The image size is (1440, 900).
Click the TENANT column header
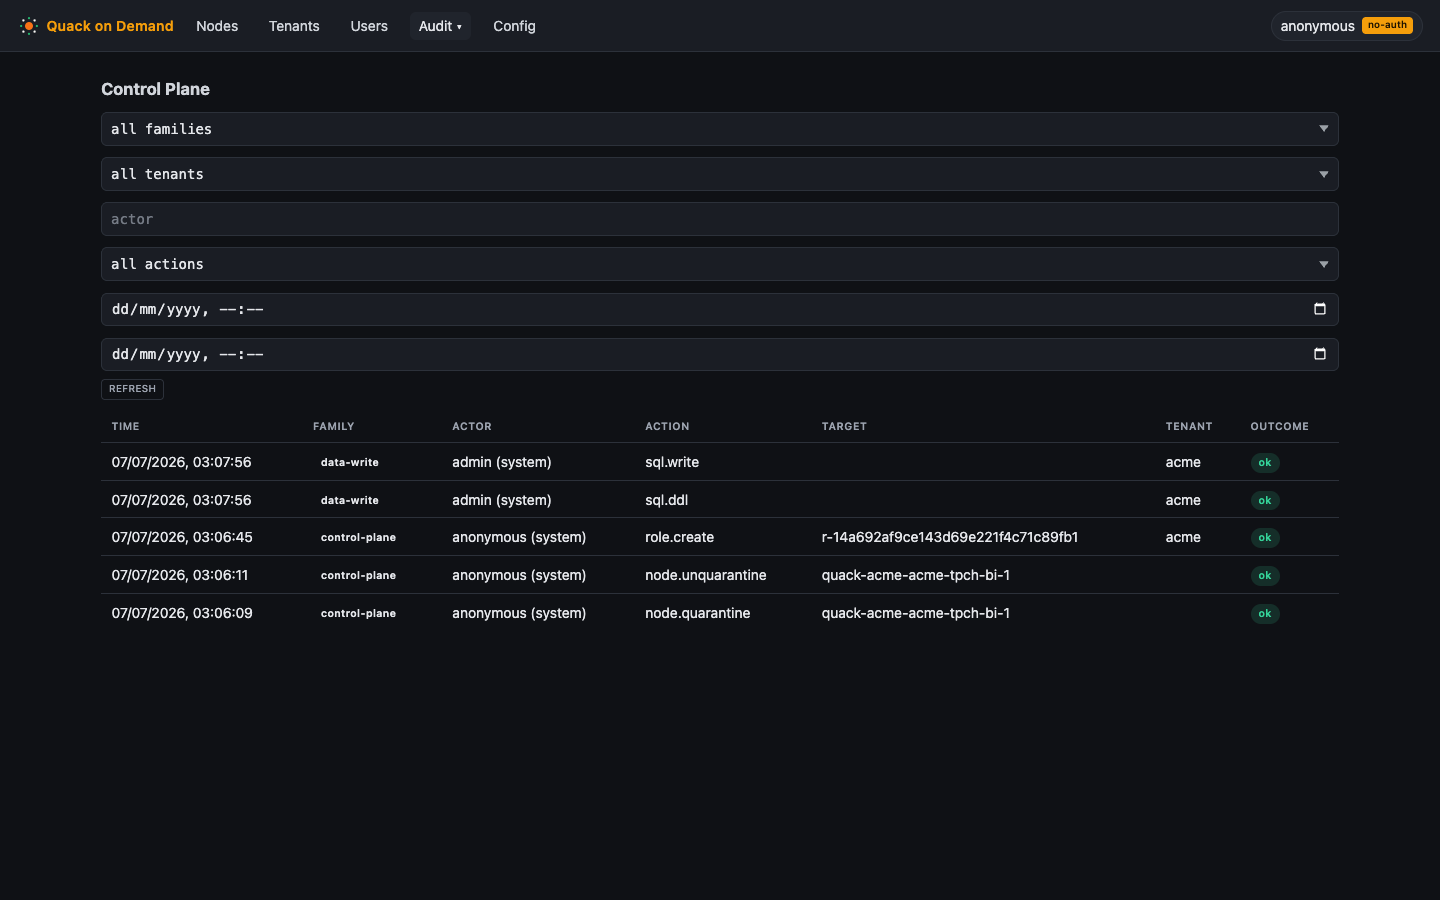coord(1188,427)
